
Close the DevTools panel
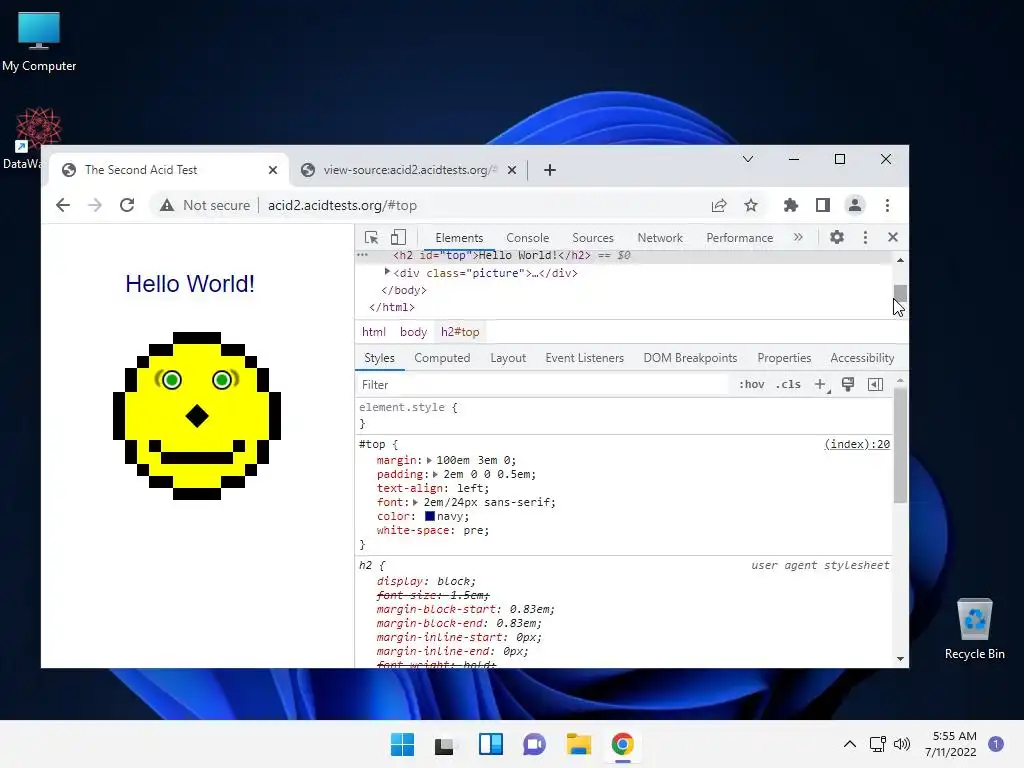(893, 237)
